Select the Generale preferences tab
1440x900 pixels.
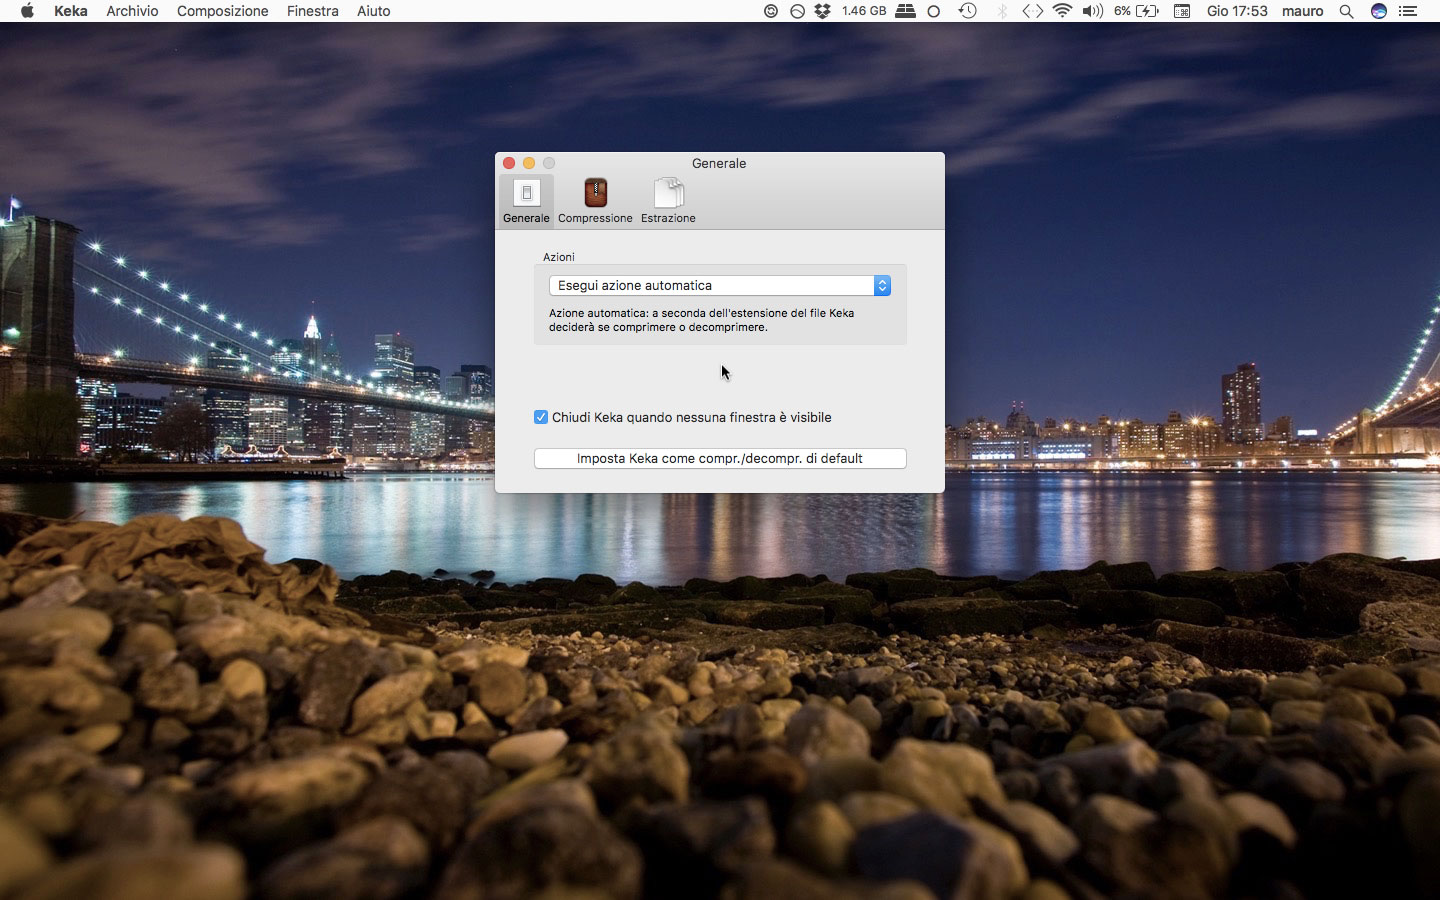[x=526, y=201]
